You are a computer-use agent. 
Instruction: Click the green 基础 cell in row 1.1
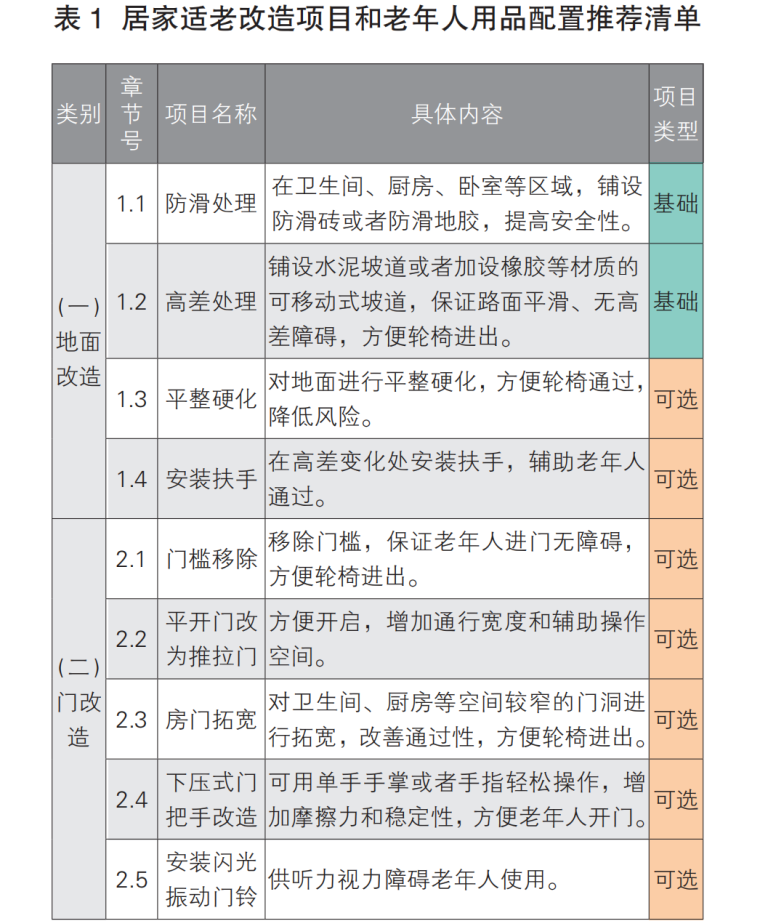675,204
